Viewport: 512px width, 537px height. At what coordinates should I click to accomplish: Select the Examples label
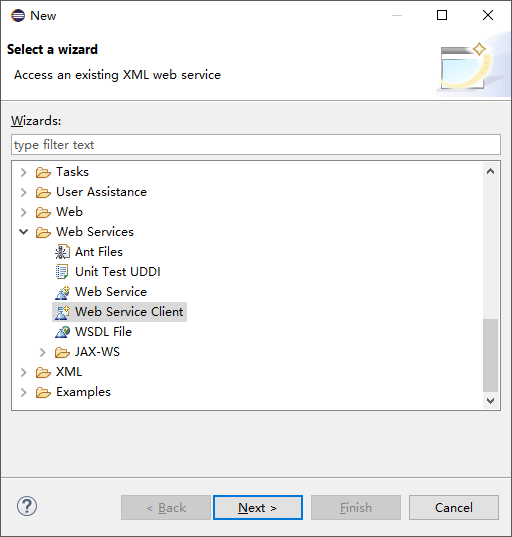[x=84, y=392]
